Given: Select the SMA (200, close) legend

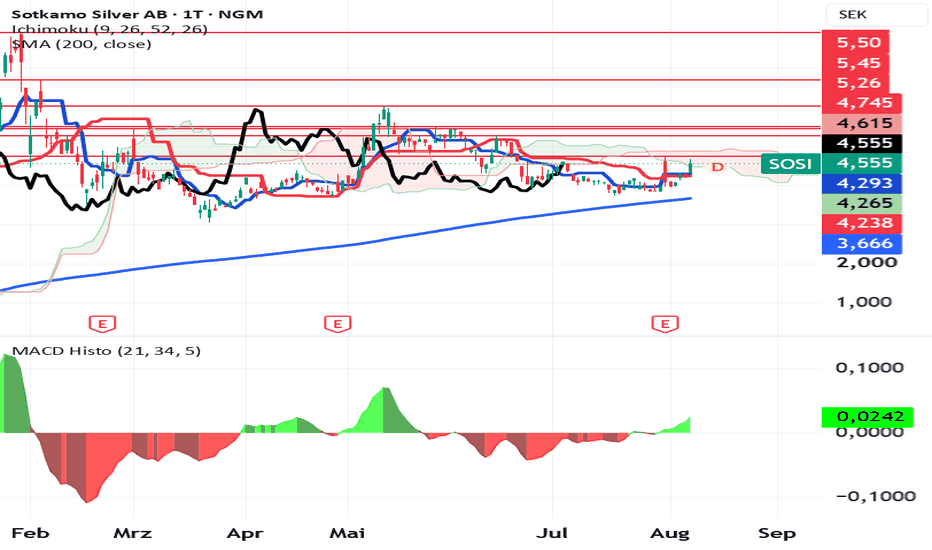Looking at the screenshot, I should 82,44.
